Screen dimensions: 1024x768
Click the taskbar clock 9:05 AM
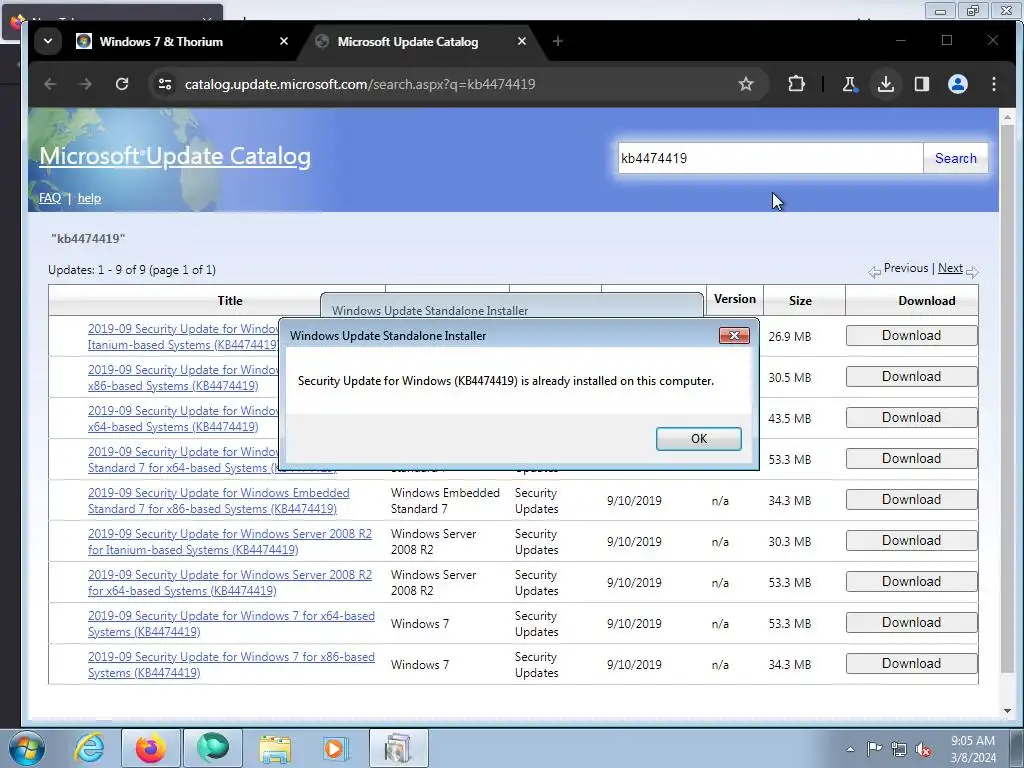click(x=973, y=741)
